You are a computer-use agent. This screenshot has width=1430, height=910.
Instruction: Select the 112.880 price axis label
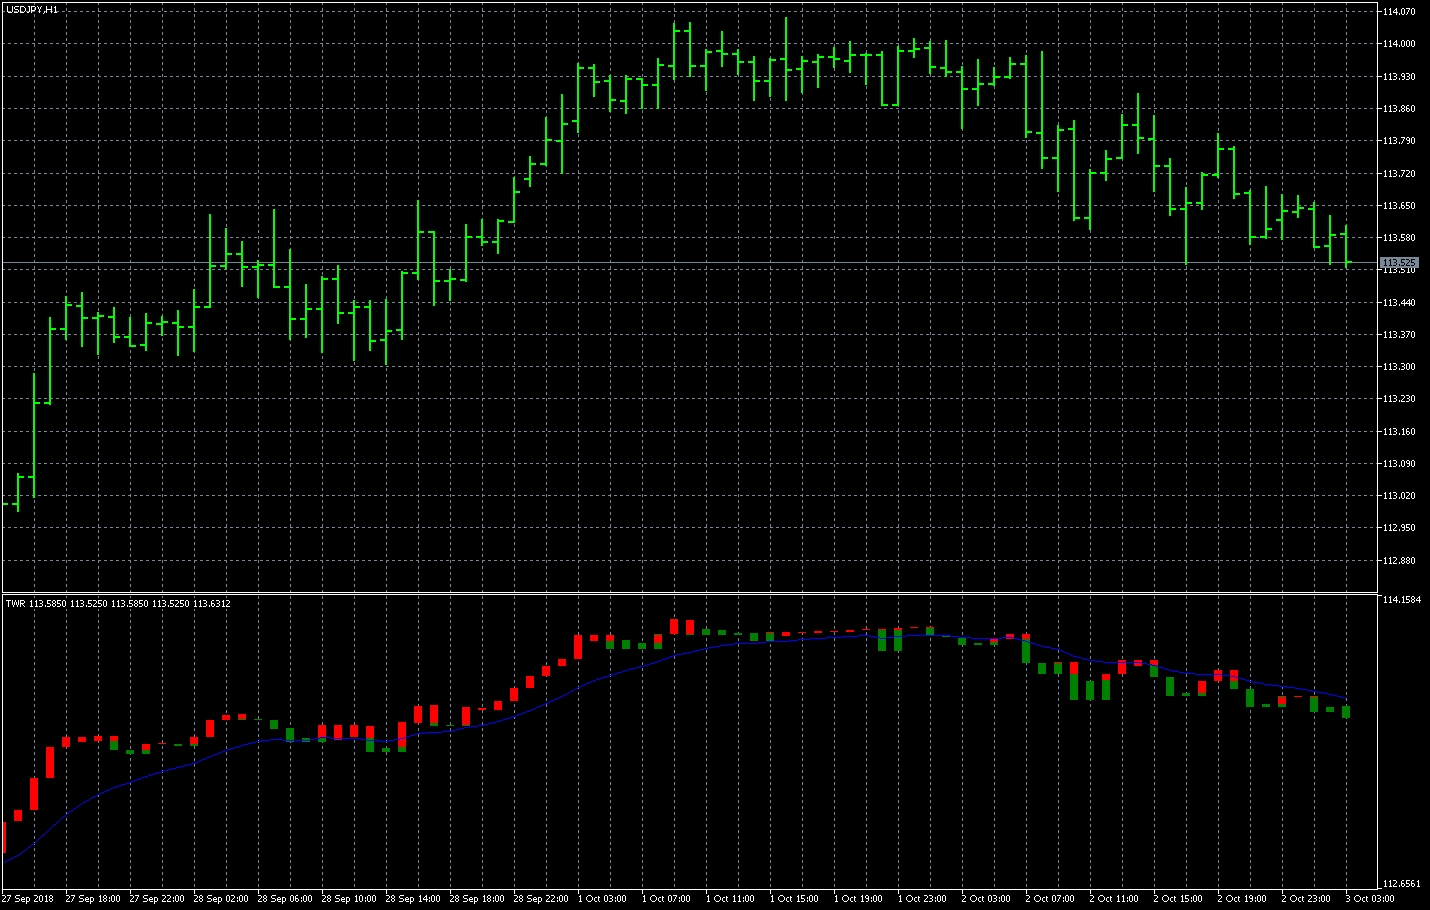coord(1398,561)
